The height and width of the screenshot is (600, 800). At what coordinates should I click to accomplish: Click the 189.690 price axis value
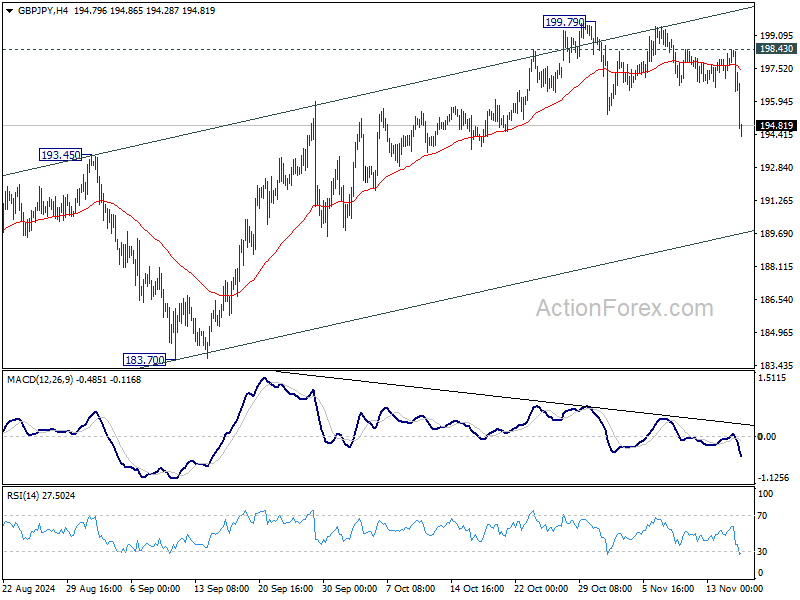(777, 233)
